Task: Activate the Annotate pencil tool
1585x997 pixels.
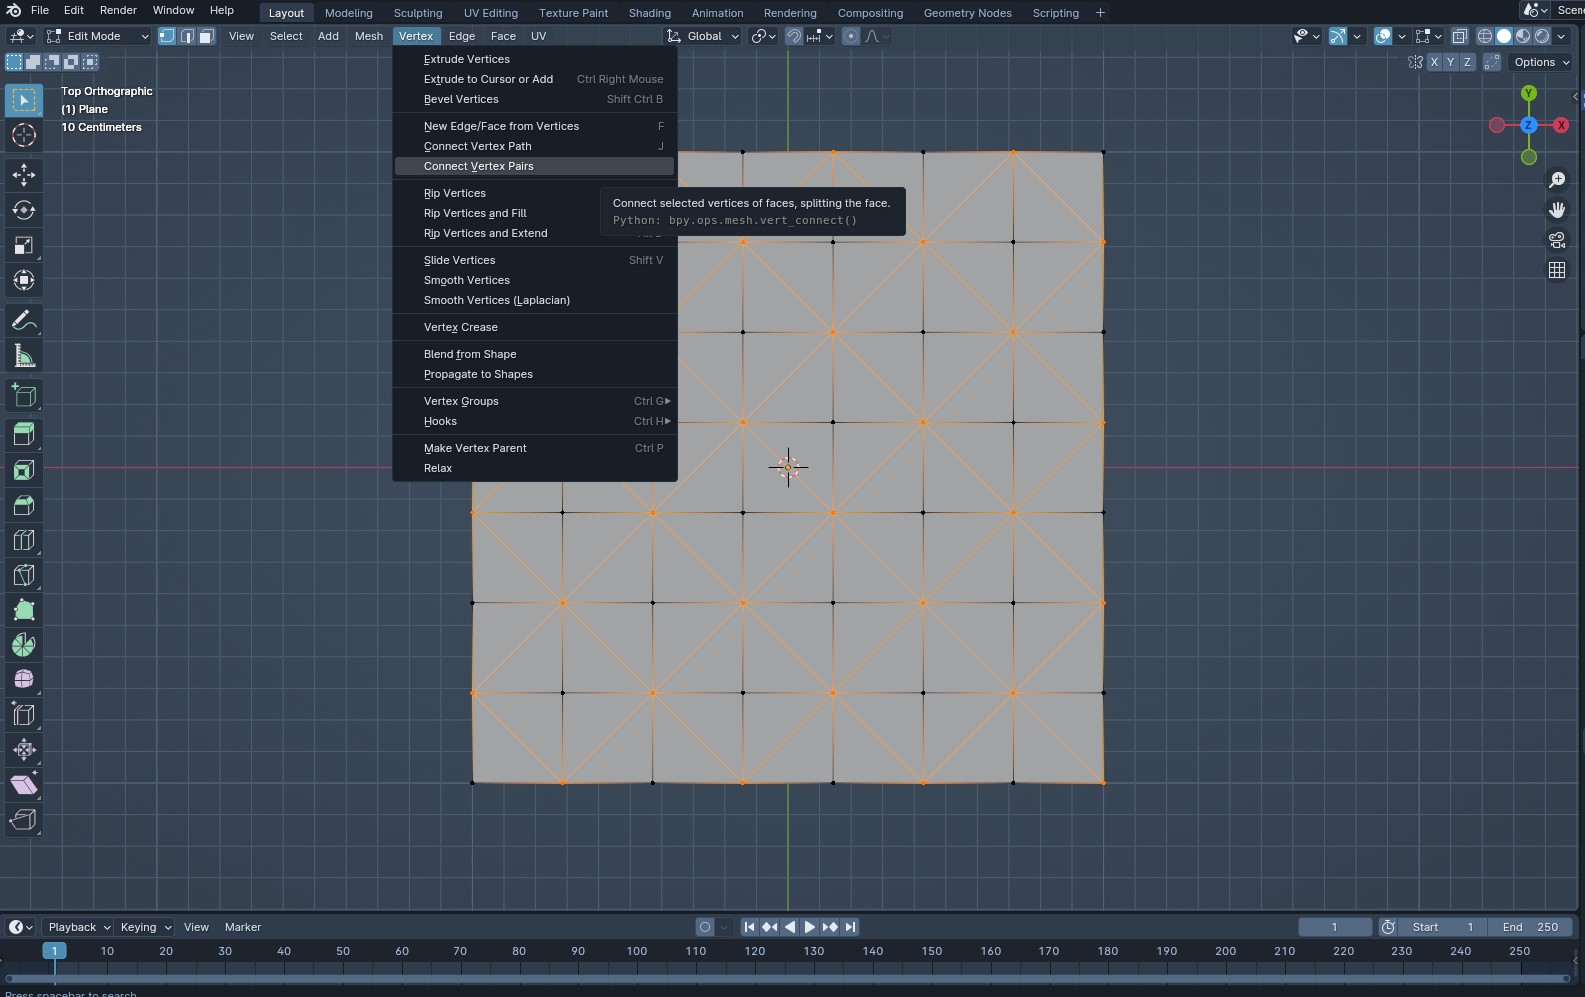Action: click(x=24, y=321)
